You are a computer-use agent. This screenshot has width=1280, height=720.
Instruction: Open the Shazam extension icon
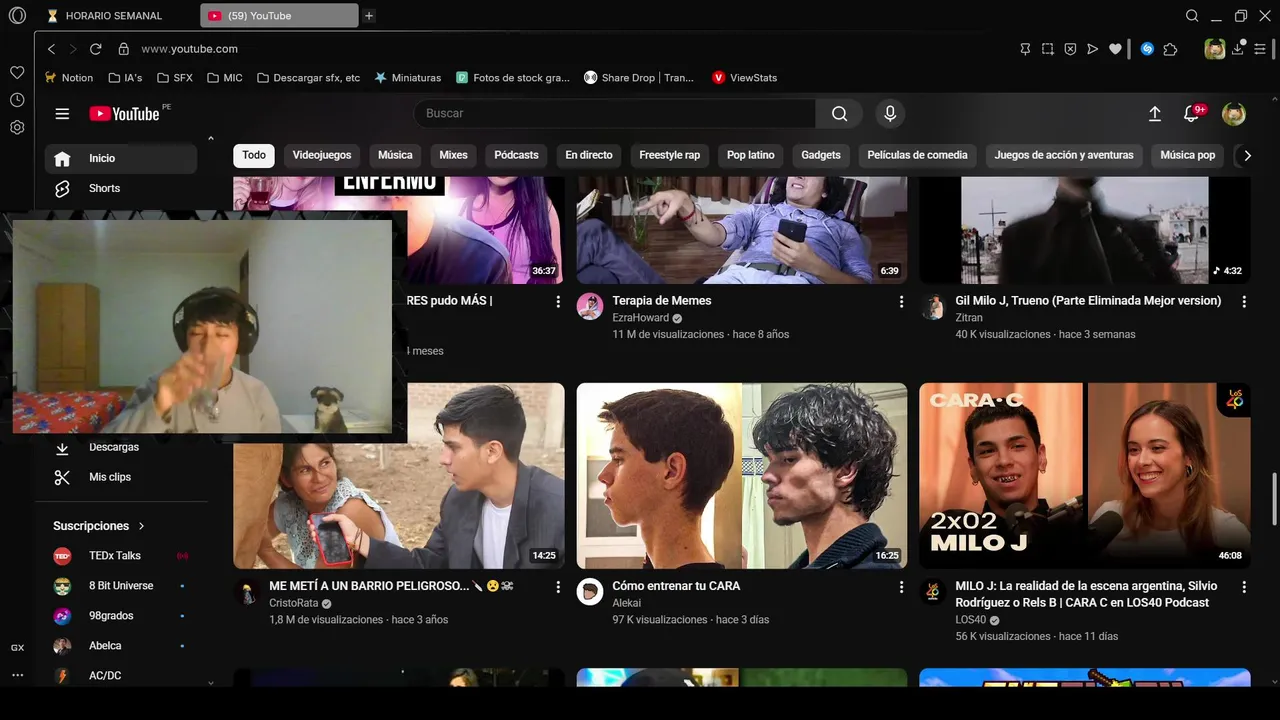1147,48
